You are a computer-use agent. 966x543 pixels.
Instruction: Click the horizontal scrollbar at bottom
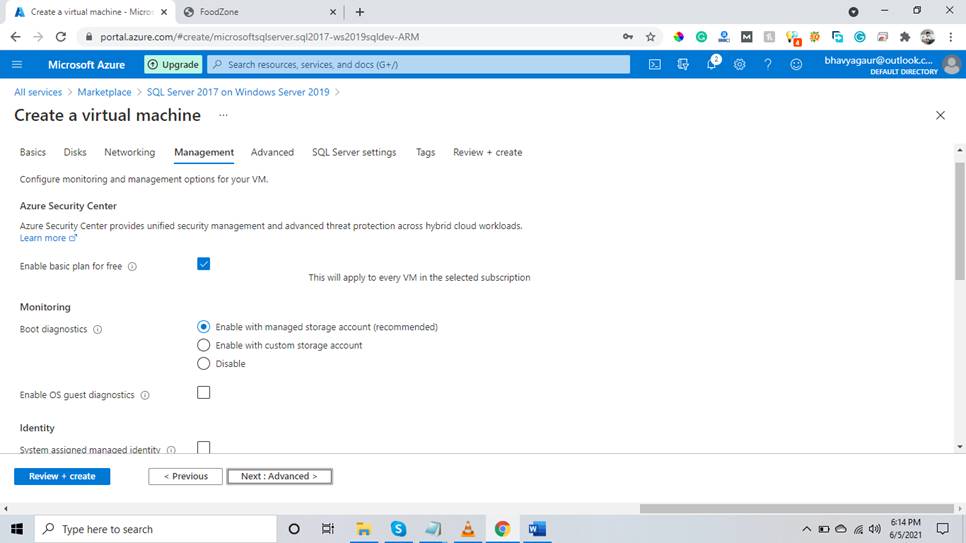click(x=796, y=508)
